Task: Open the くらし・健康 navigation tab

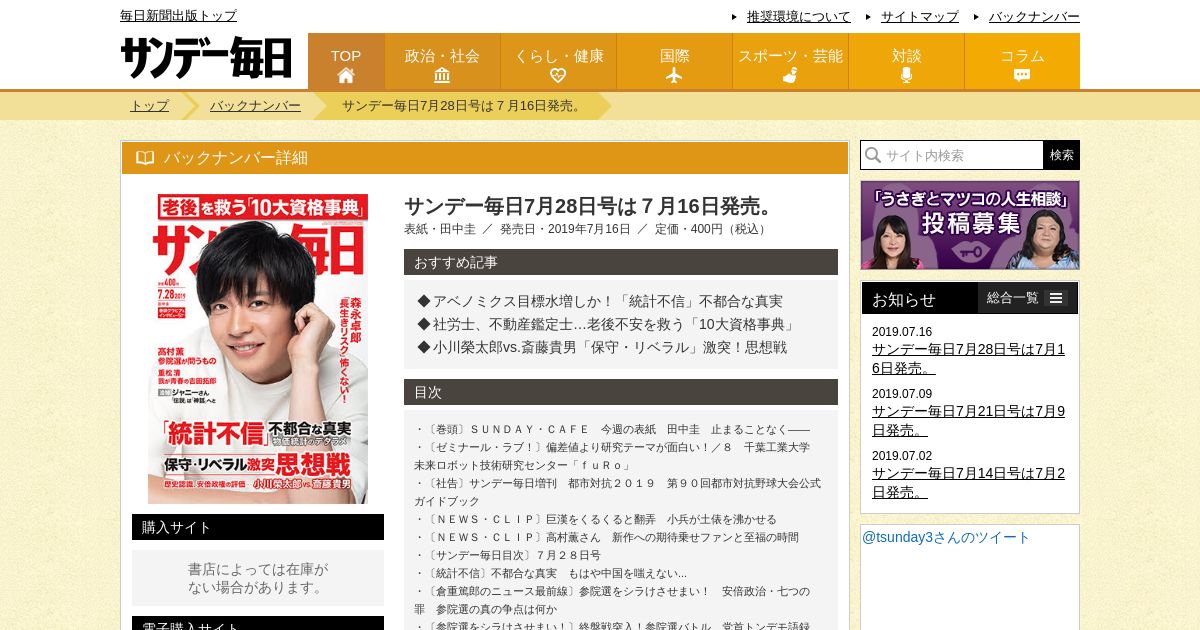Action: tap(558, 61)
